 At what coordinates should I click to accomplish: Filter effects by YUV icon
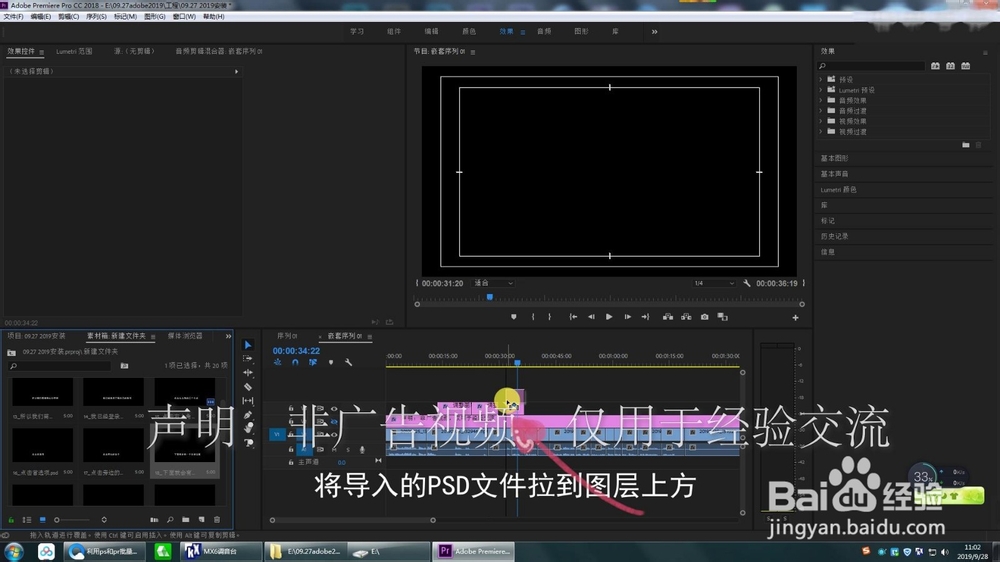click(966, 66)
